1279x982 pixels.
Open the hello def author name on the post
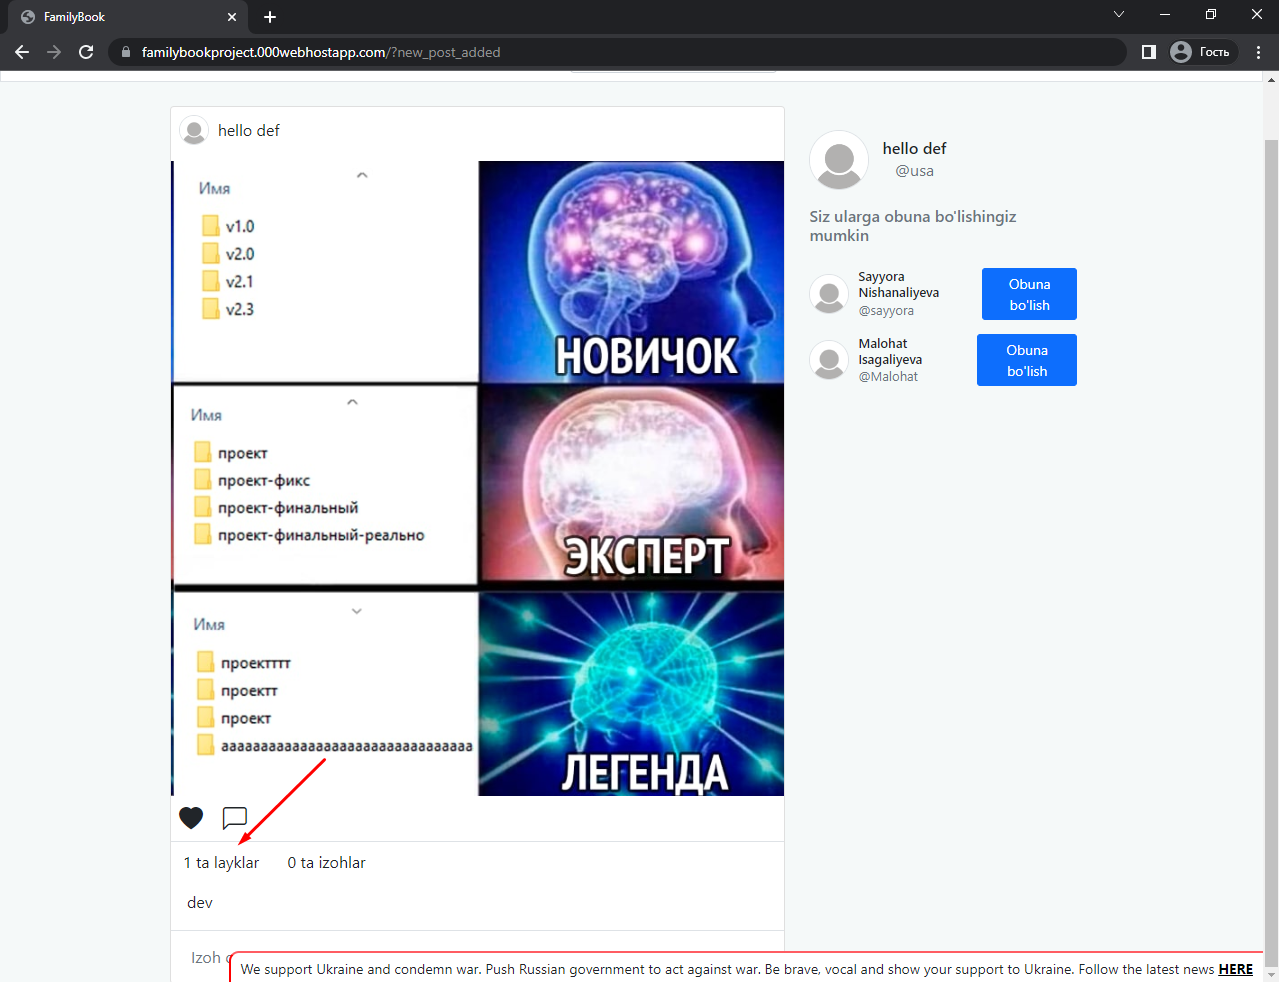[x=249, y=130]
